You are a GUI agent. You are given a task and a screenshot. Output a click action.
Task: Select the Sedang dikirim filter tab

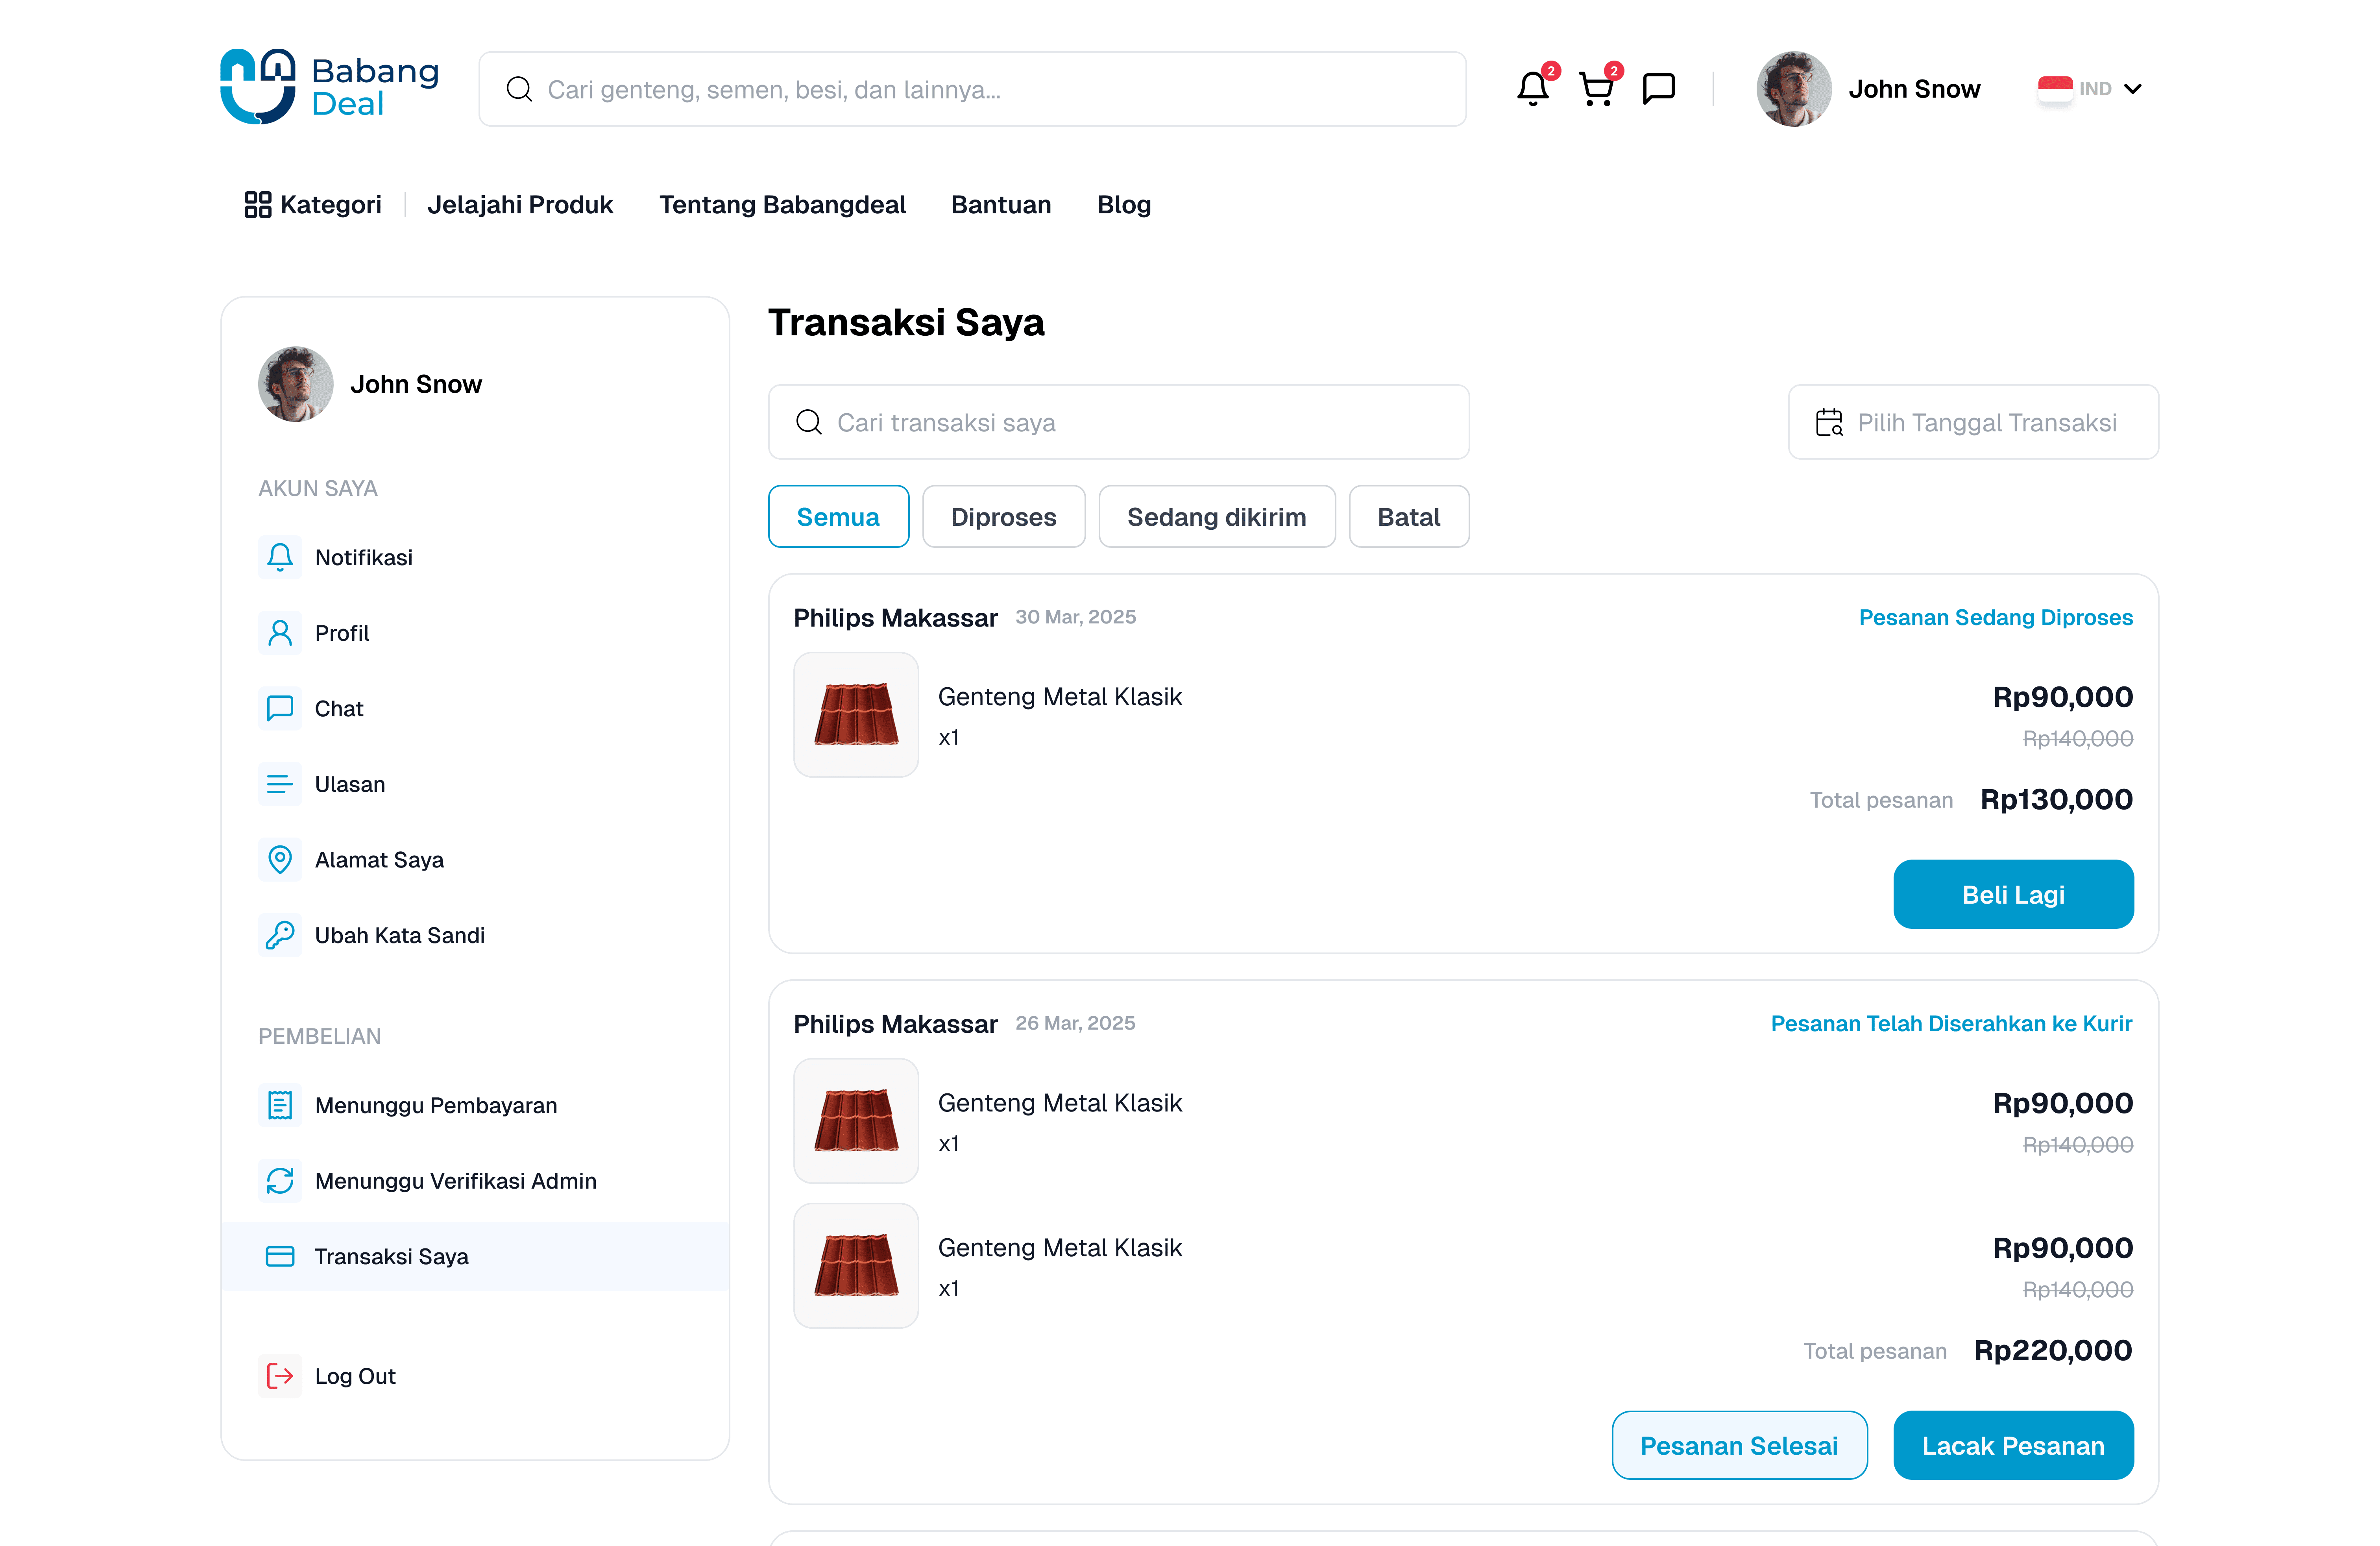tap(1216, 517)
